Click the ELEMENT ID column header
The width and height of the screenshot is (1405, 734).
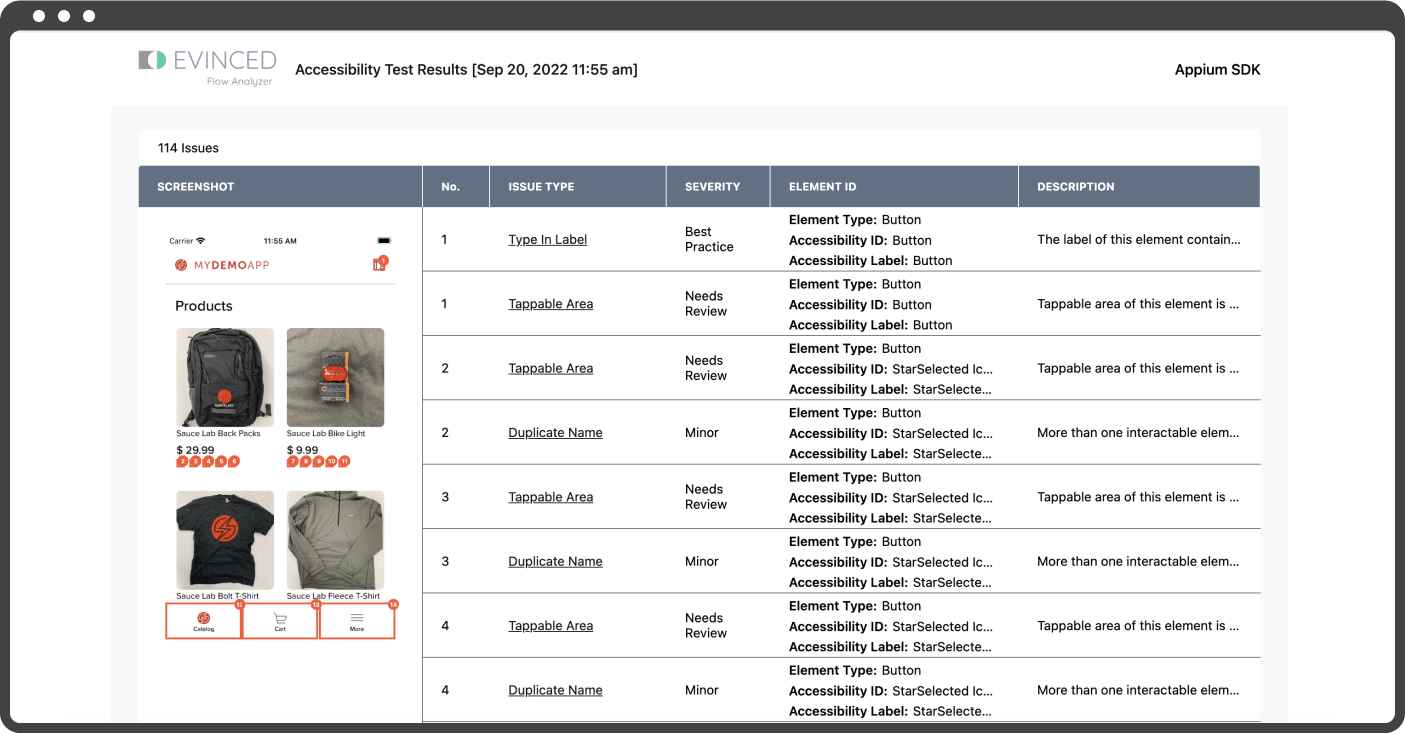point(822,187)
